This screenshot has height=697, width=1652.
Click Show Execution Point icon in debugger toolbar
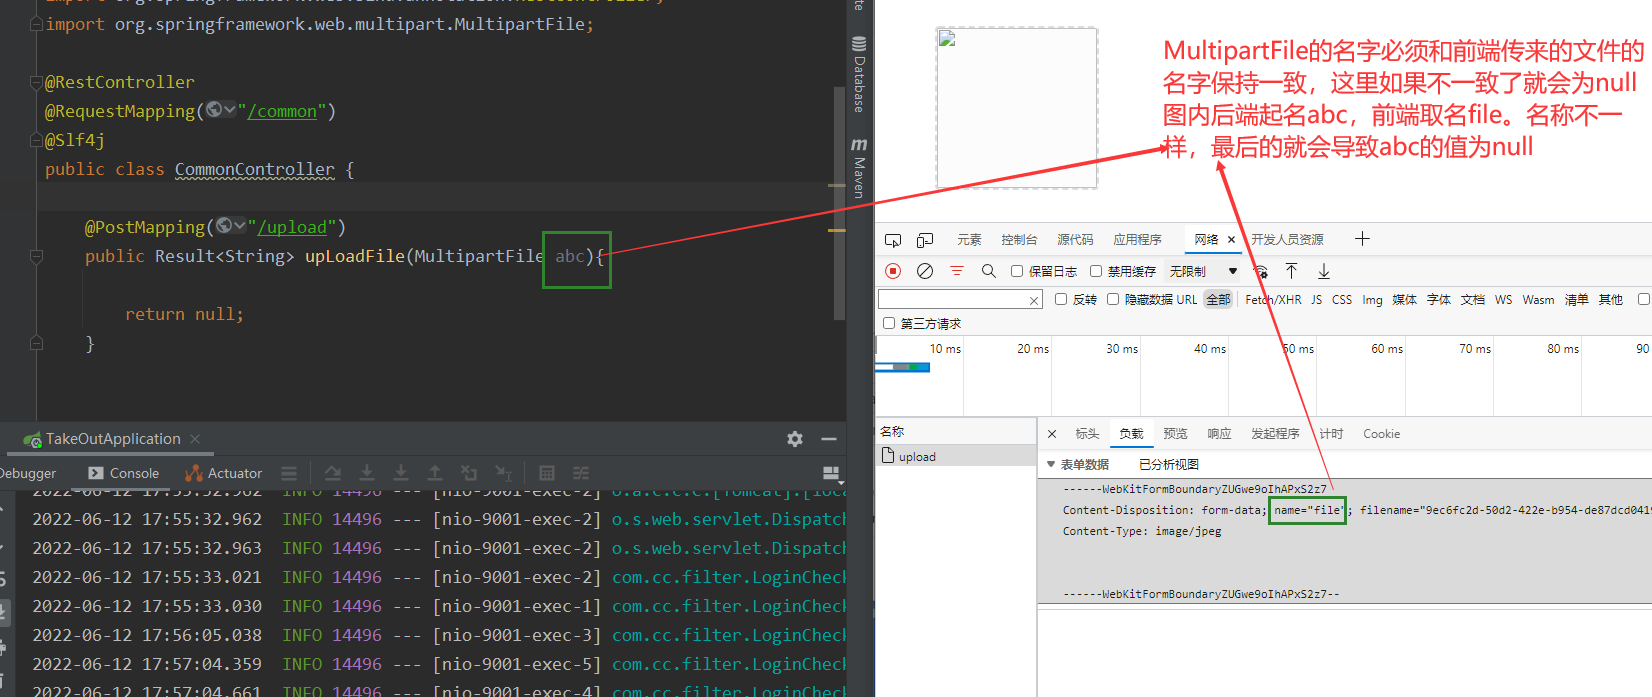(289, 473)
